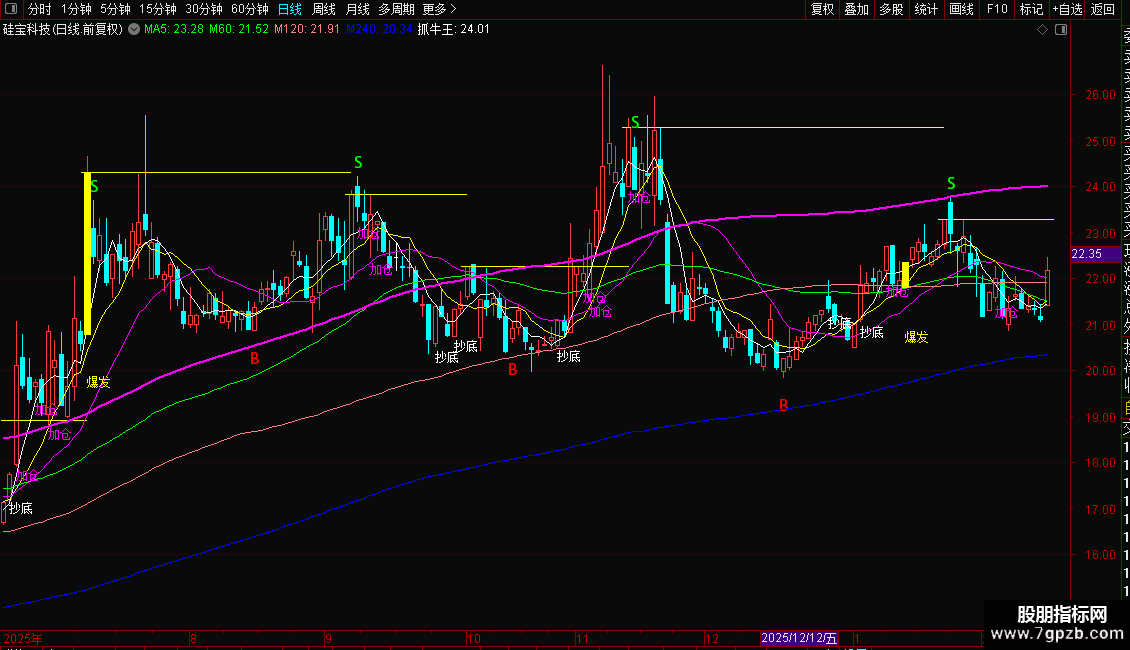Open the 统计 statistics tool
The width and height of the screenshot is (1130, 650).
(926, 9)
